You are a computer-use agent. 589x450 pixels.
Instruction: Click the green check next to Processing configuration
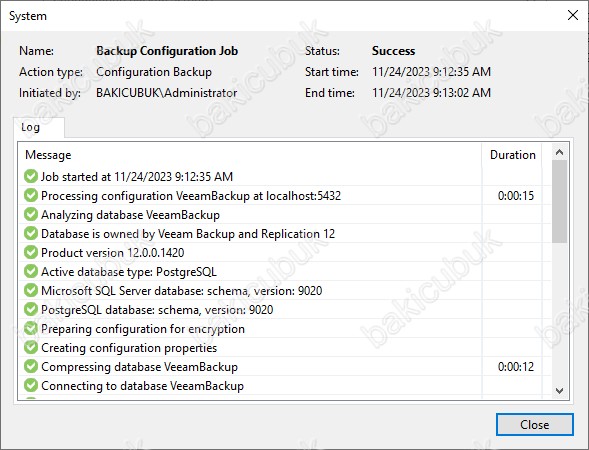[x=31, y=195]
